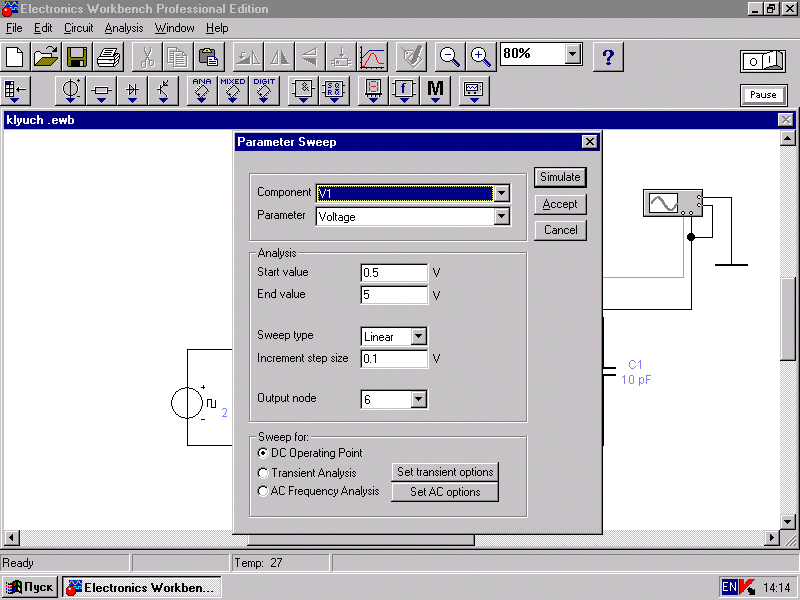Open Sources parts bin
Screen dimensions: 800x600
[70, 91]
